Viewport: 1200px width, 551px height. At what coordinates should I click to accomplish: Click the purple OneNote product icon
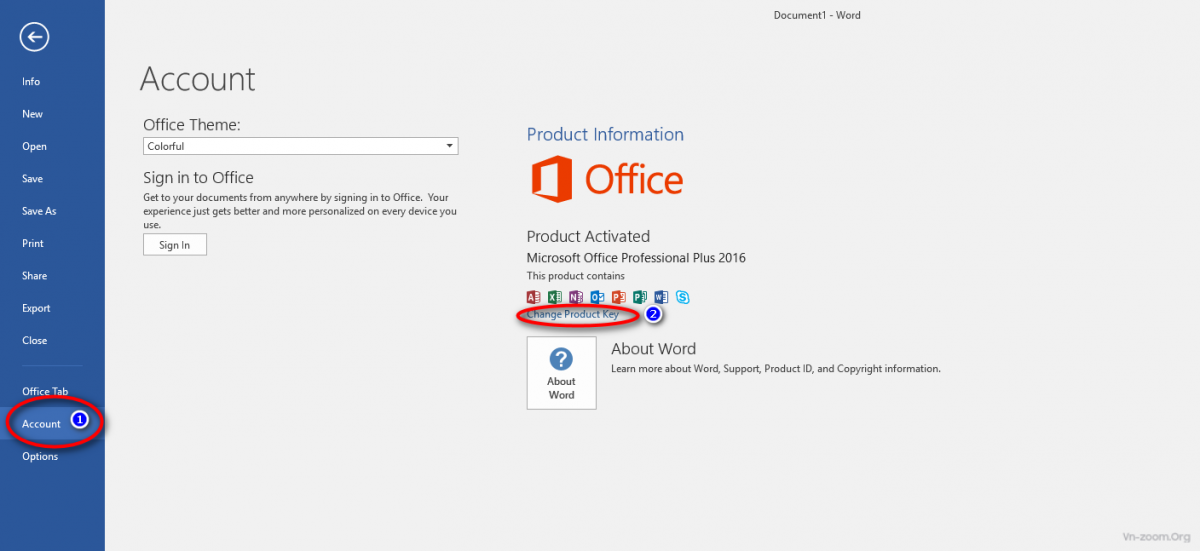[576, 297]
